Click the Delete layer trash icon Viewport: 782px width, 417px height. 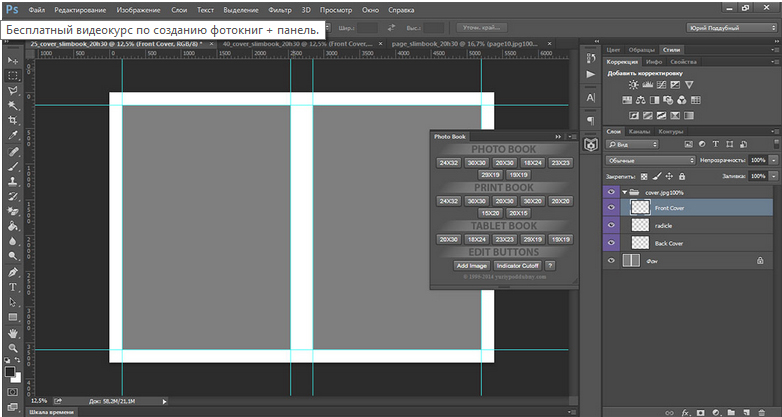click(762, 411)
